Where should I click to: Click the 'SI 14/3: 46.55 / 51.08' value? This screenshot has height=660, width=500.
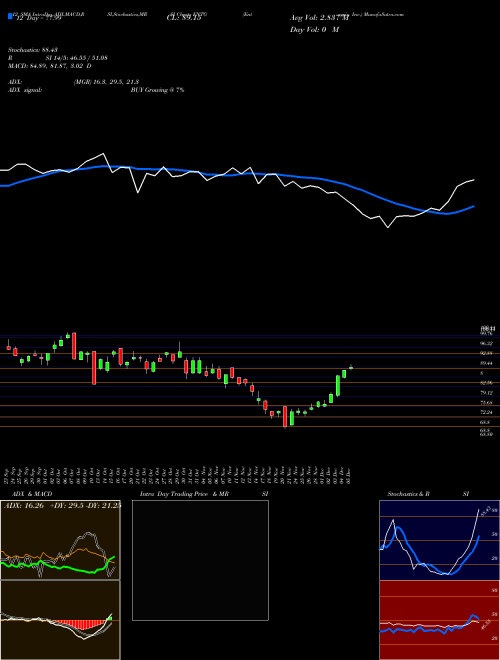pyautogui.click(x=77, y=58)
